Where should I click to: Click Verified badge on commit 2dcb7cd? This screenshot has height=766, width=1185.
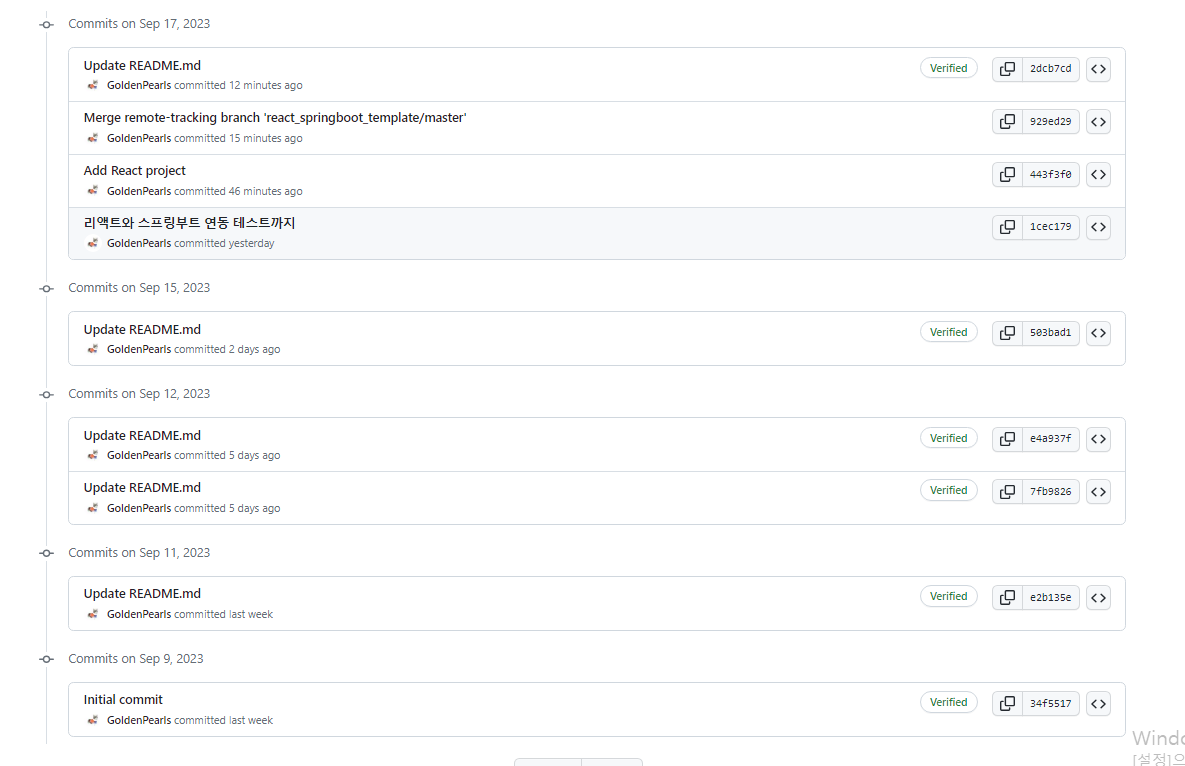pyautogui.click(x=948, y=69)
